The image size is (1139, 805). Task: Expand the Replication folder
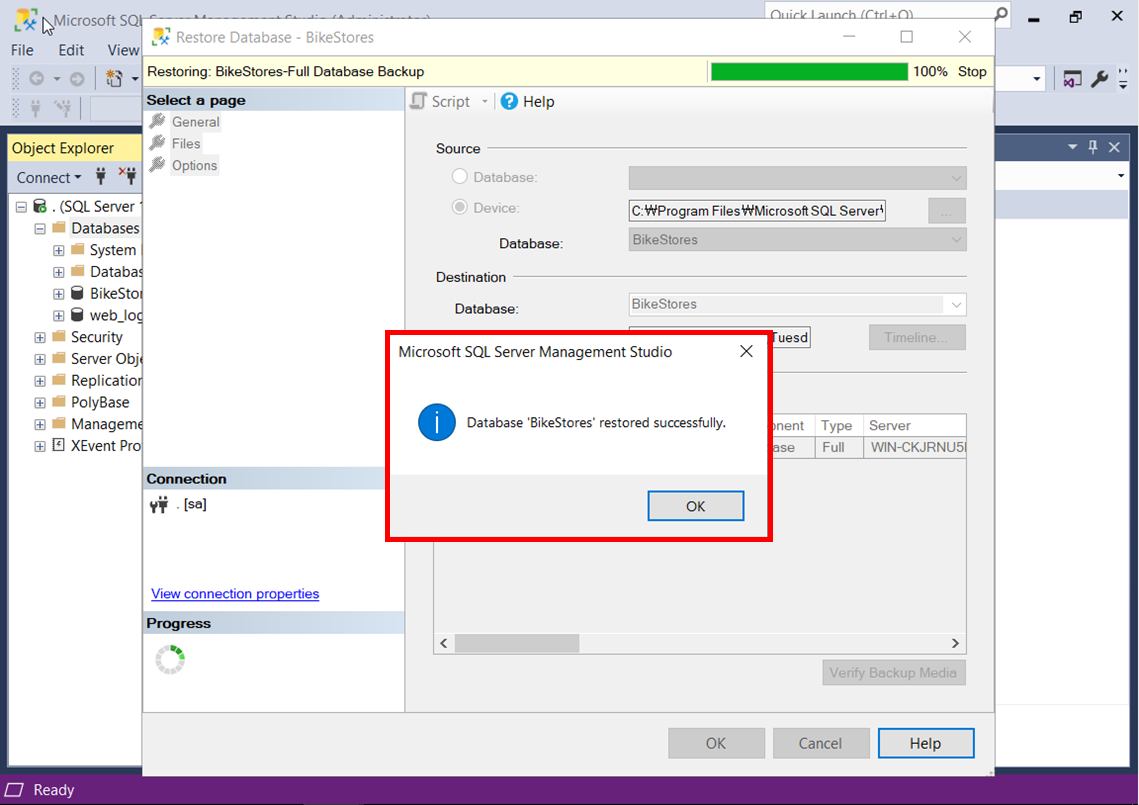point(40,381)
